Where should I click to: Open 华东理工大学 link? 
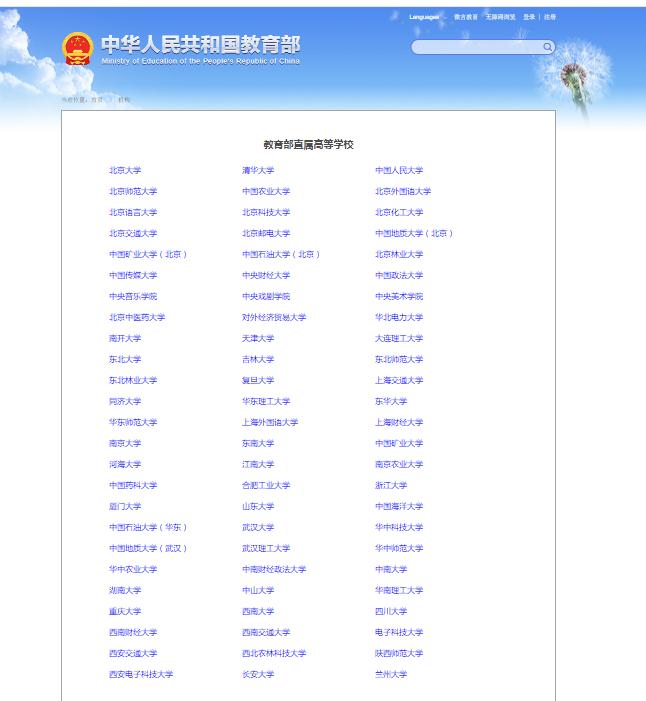[266, 401]
